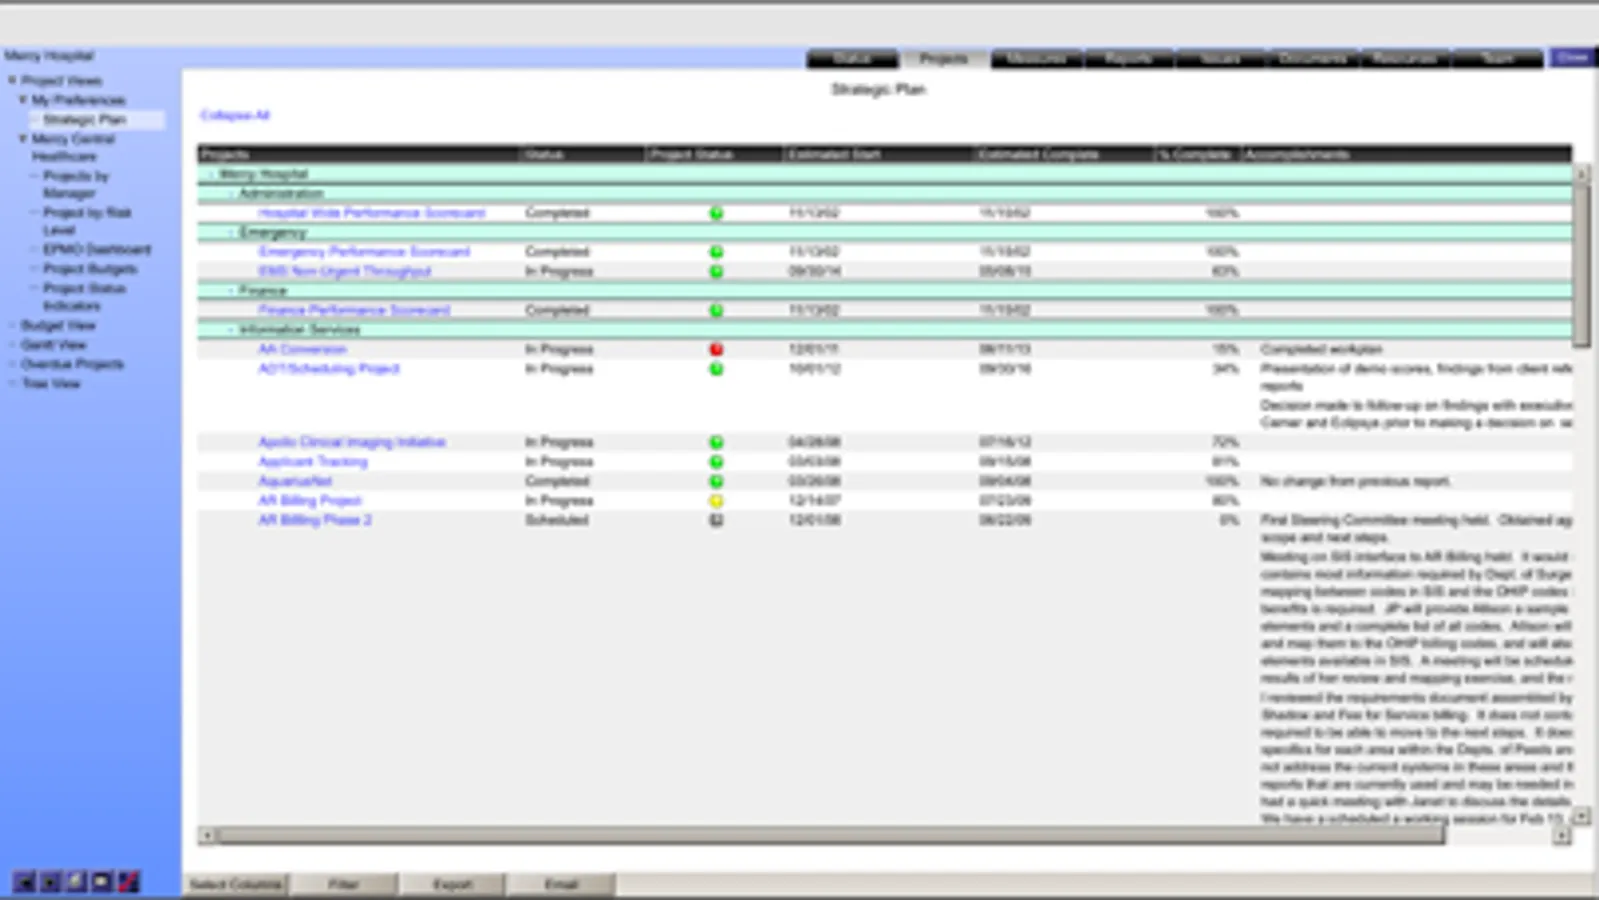Click green status dot for Applicant Tracking
Image resolution: width=1599 pixels, height=900 pixels.
pos(716,462)
